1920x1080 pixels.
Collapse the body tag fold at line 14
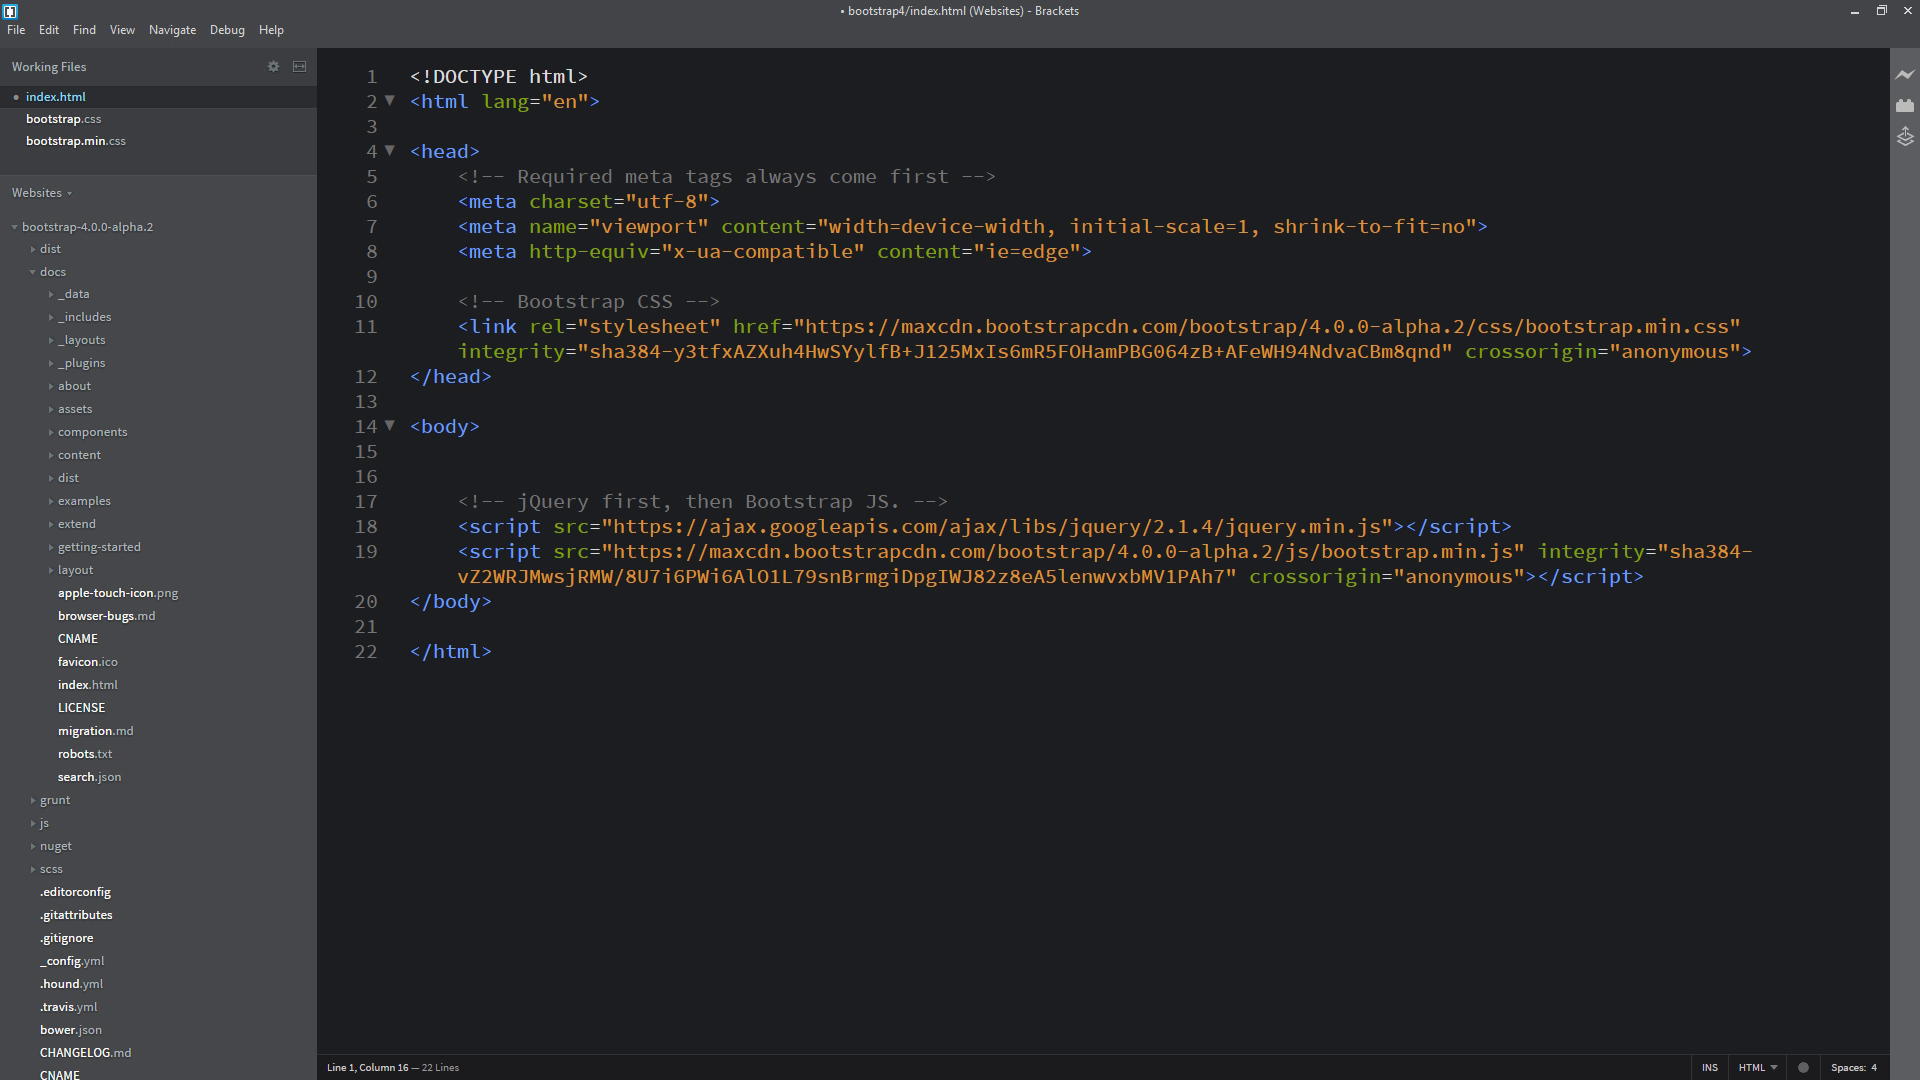coord(390,425)
